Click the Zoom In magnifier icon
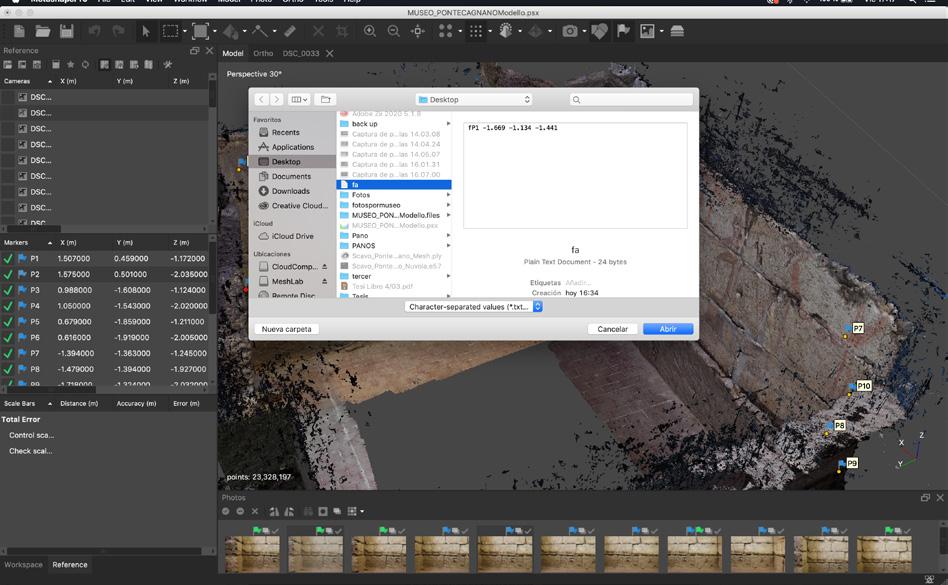This screenshot has width=948, height=585. tap(369, 31)
